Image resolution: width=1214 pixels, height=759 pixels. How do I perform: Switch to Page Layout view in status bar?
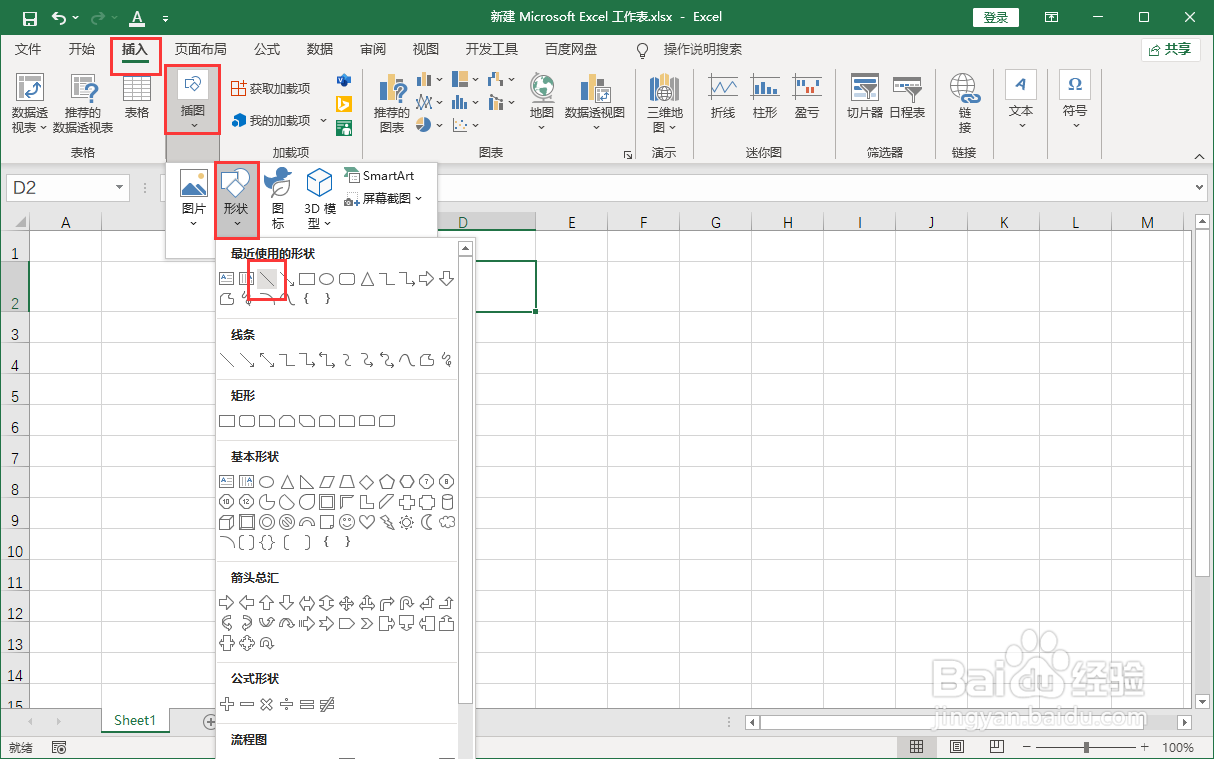click(x=957, y=747)
